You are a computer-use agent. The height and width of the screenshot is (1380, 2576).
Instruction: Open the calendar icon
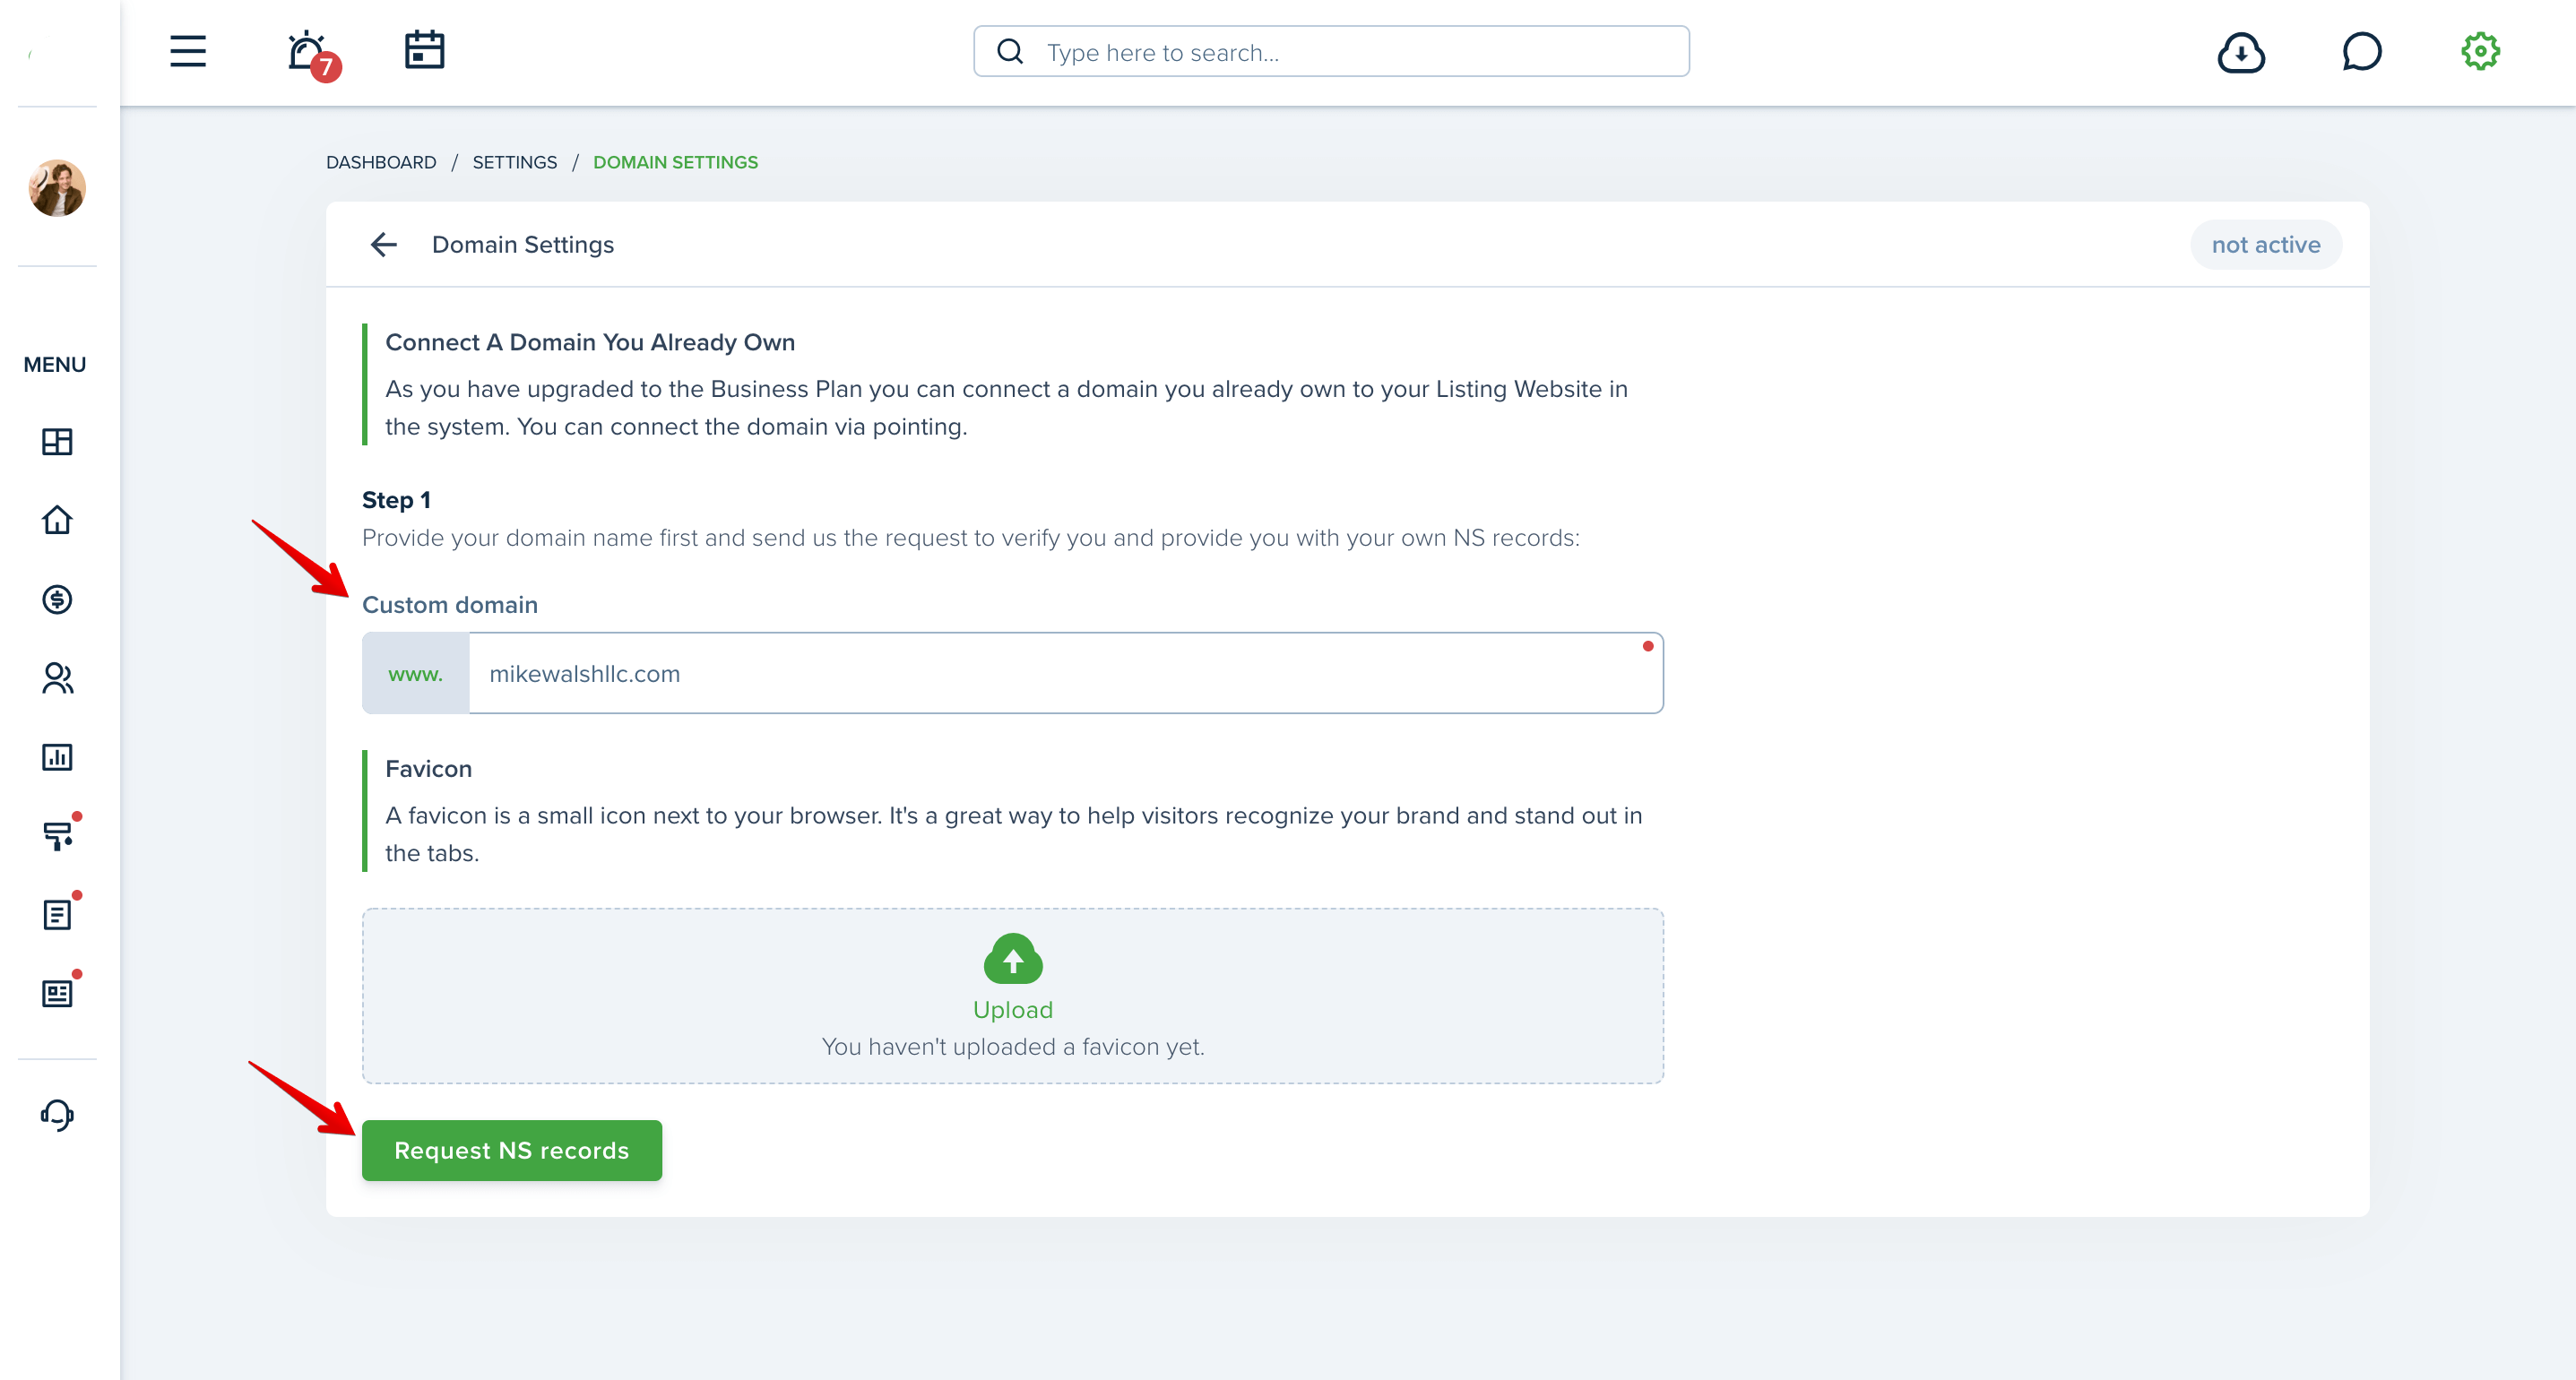(x=424, y=50)
